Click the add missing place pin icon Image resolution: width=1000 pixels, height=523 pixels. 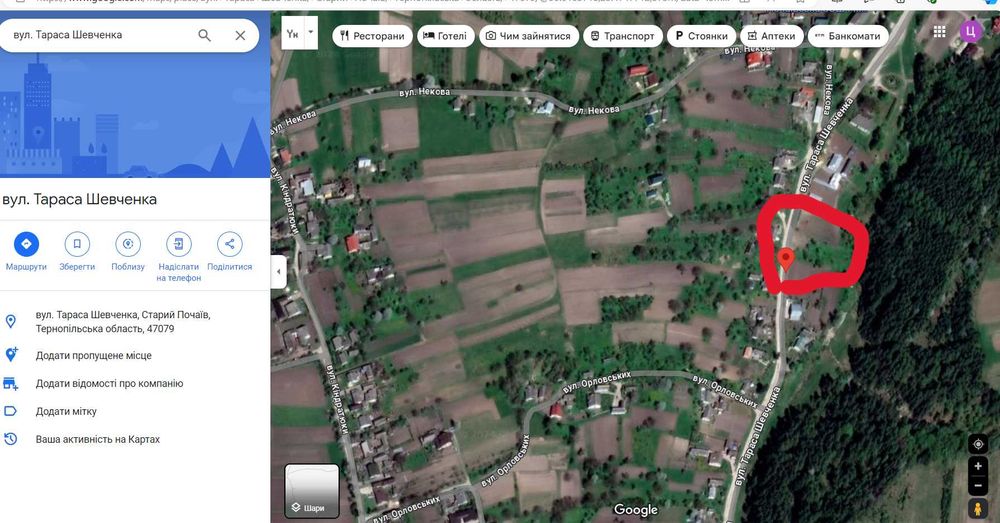[x=11, y=355]
